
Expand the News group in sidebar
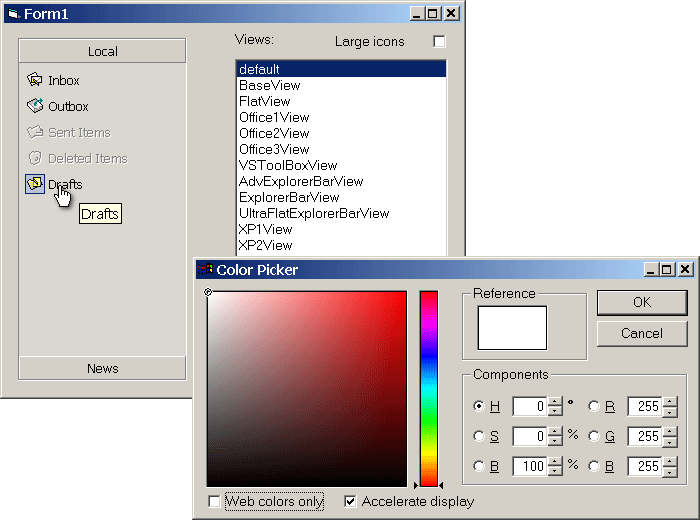pyautogui.click(x=102, y=368)
